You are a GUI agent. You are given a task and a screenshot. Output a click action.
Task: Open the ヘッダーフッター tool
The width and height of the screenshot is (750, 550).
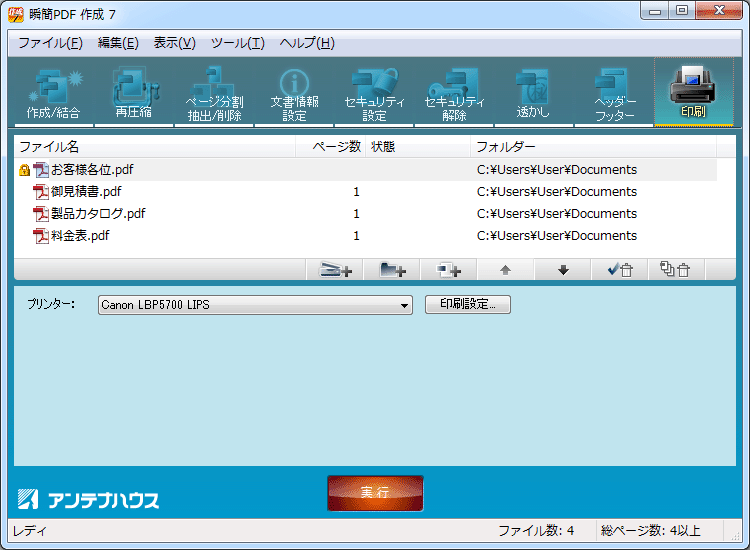pos(614,94)
